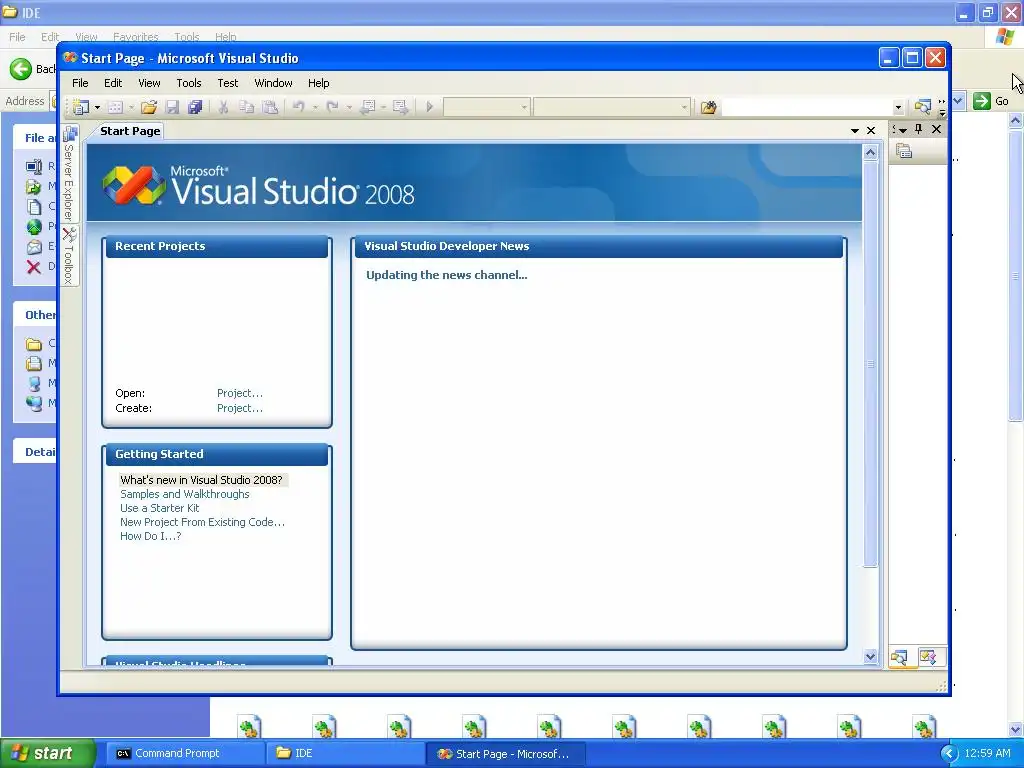
Task: Open the File menu in Visual Studio
Action: point(80,83)
